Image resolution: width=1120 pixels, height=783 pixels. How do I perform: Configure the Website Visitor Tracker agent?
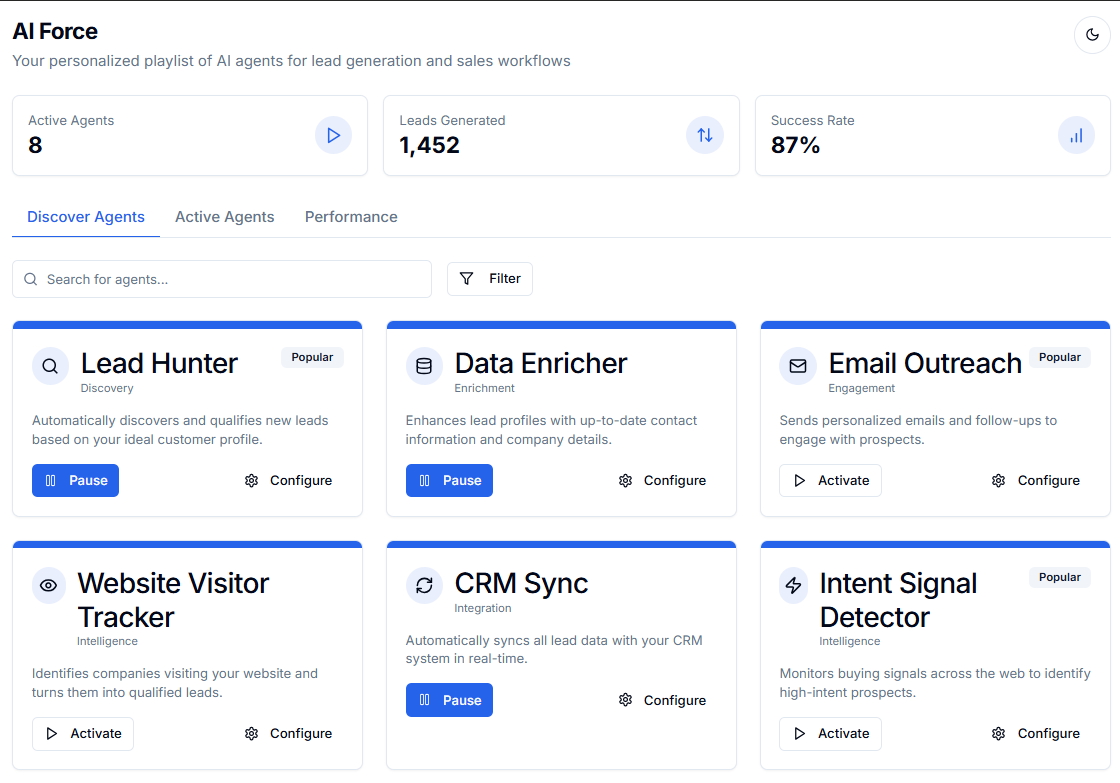288,734
